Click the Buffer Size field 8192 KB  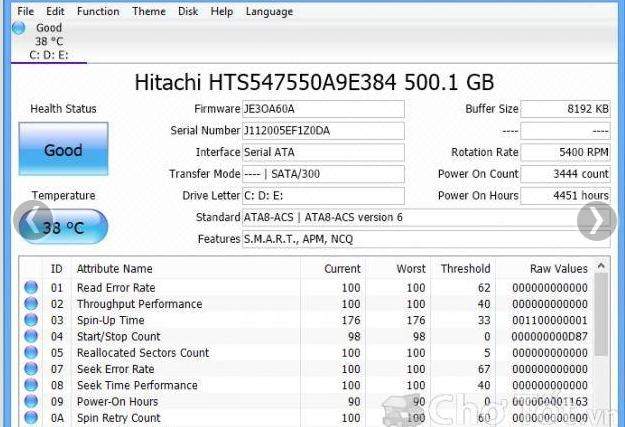[x=566, y=109]
